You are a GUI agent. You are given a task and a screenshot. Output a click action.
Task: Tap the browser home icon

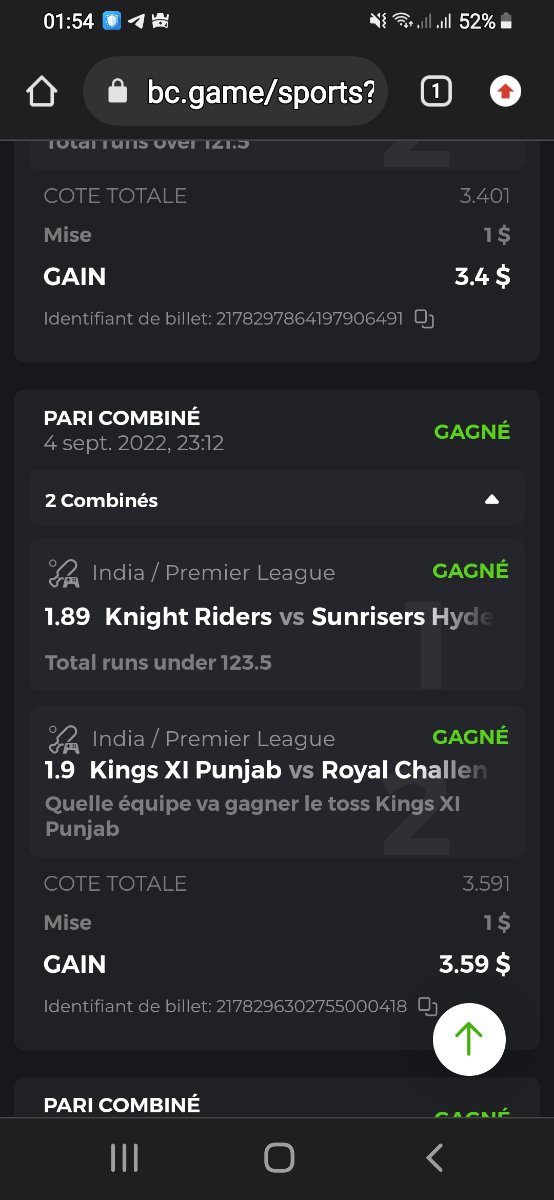click(41, 92)
